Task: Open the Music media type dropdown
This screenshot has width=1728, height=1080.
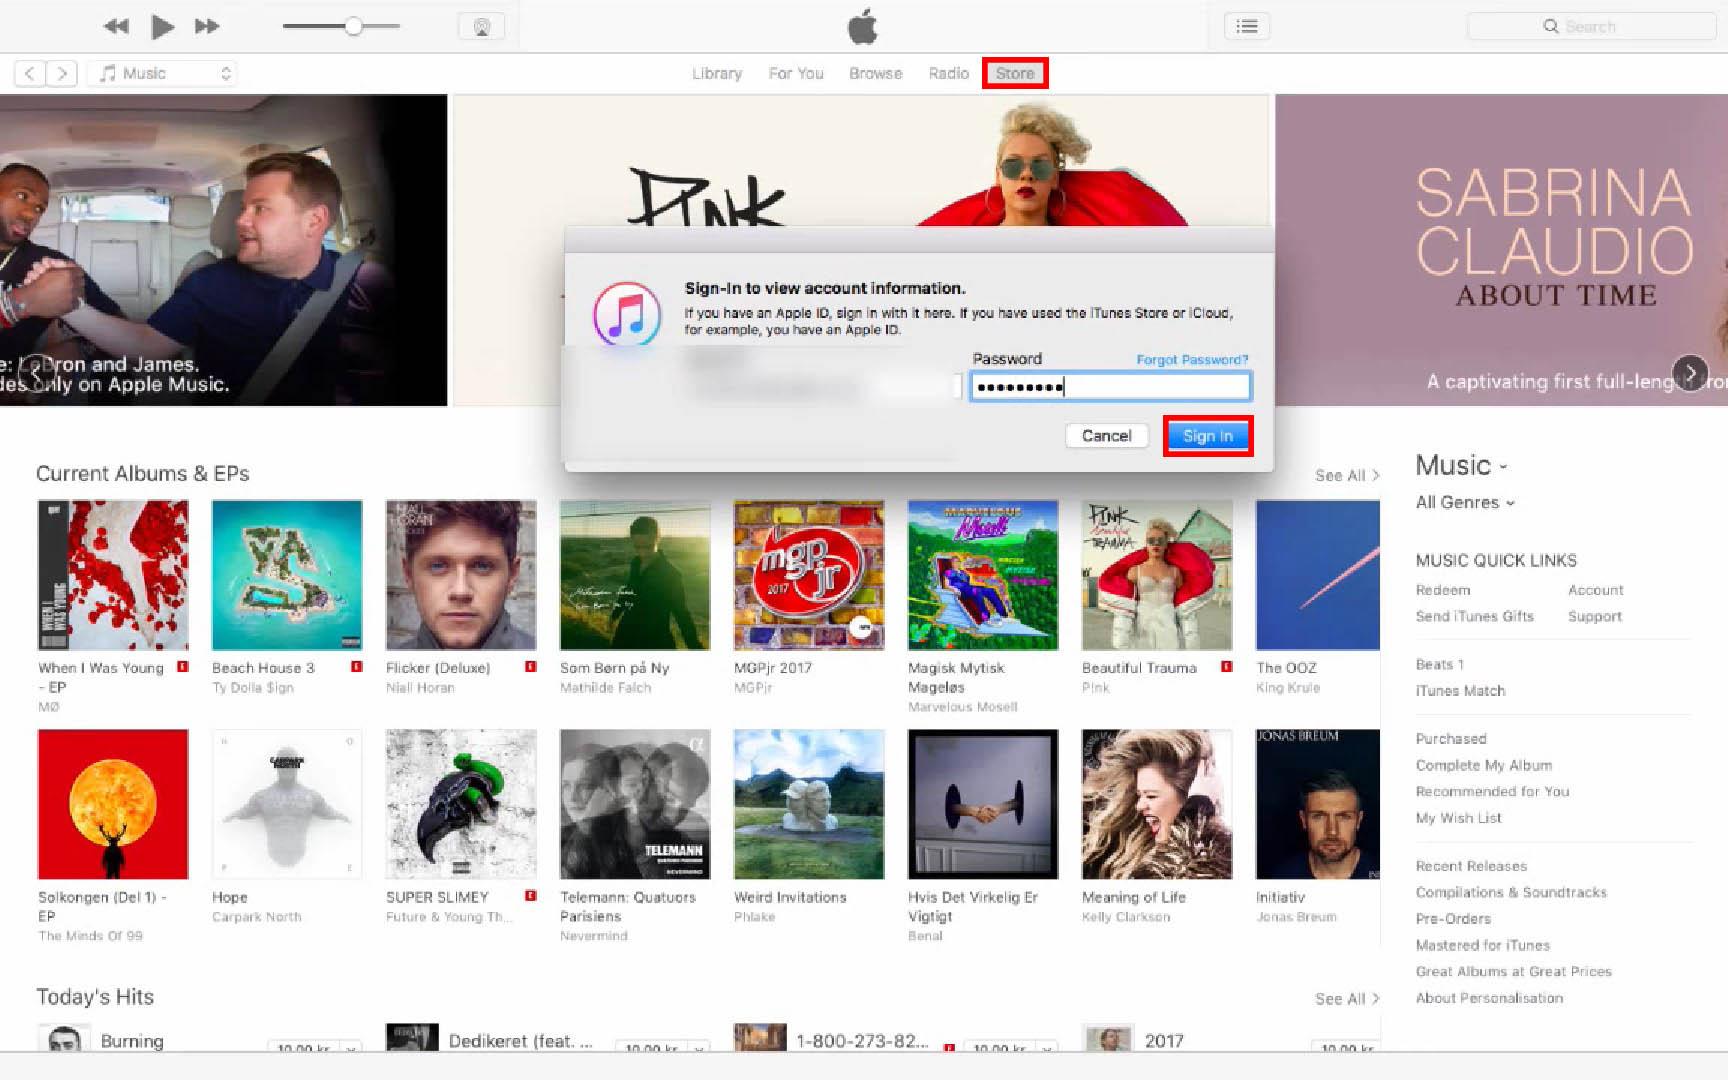Action: (x=165, y=73)
